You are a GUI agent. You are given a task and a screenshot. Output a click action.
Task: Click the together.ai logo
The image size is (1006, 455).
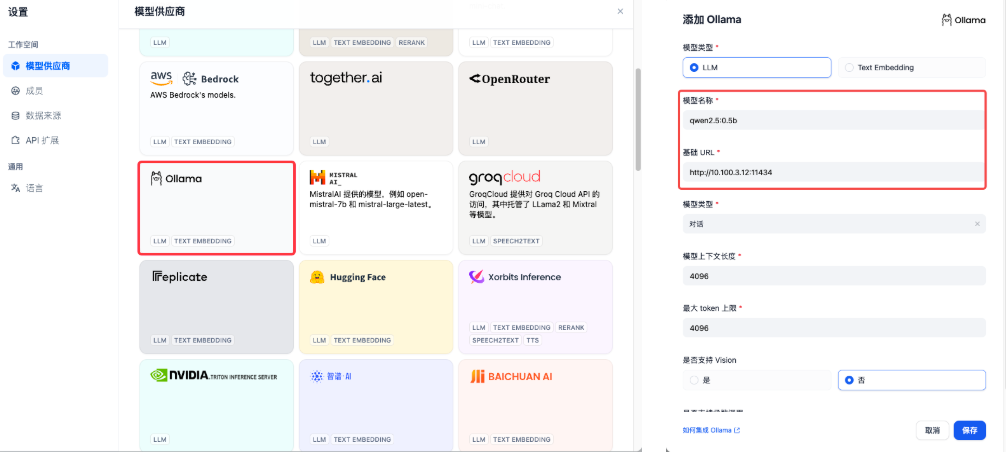point(346,78)
